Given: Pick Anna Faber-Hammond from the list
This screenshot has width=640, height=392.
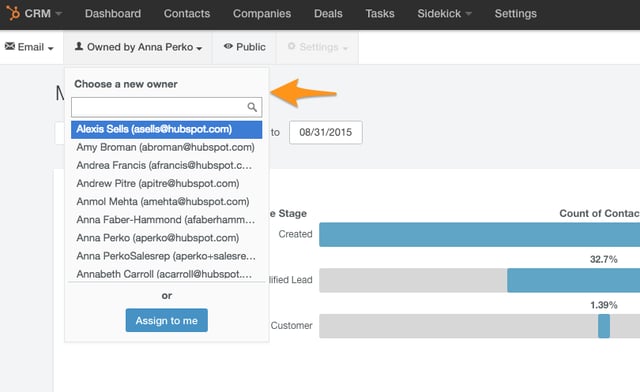Looking at the screenshot, I should [167, 220].
